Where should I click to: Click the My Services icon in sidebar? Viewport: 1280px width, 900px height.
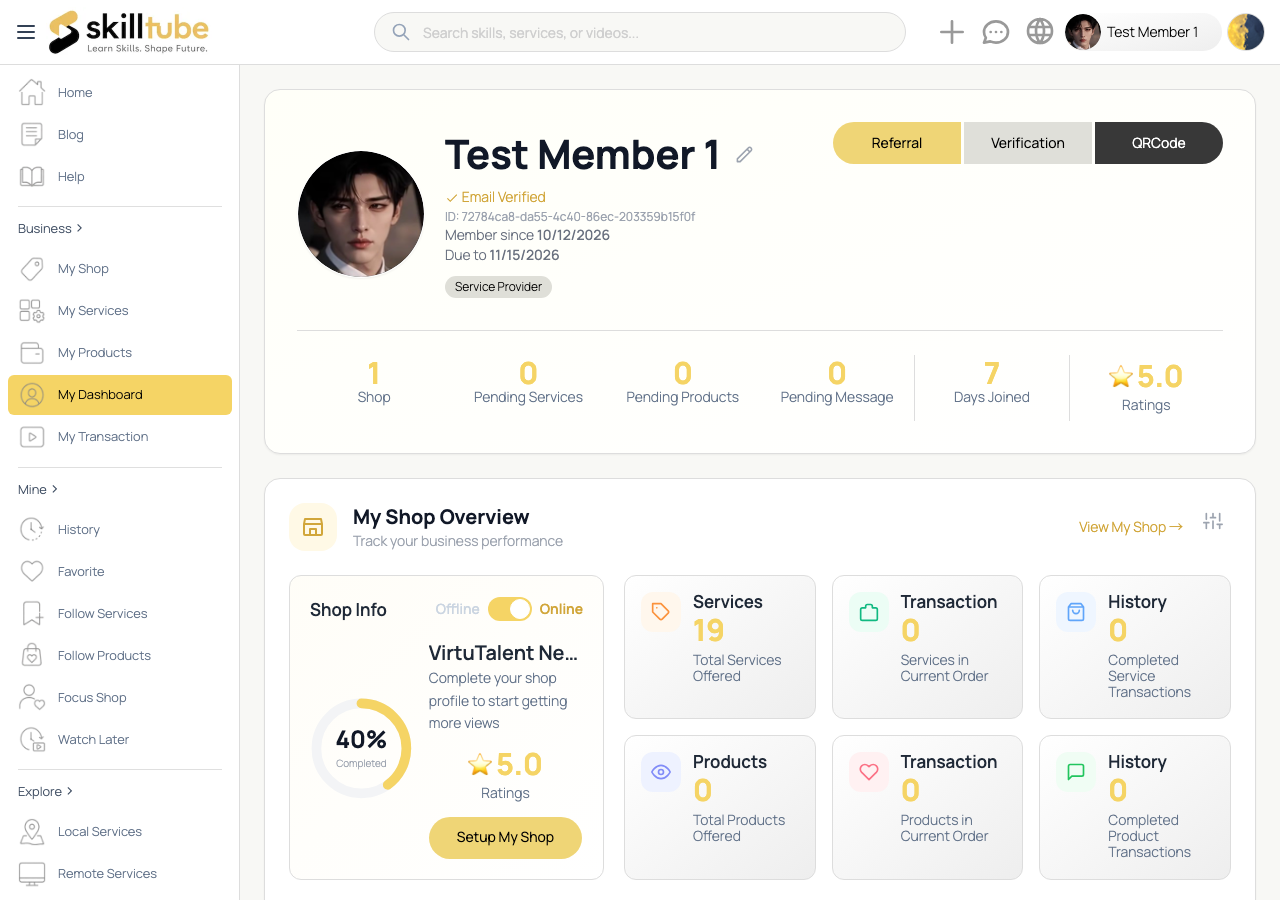tap(32, 310)
